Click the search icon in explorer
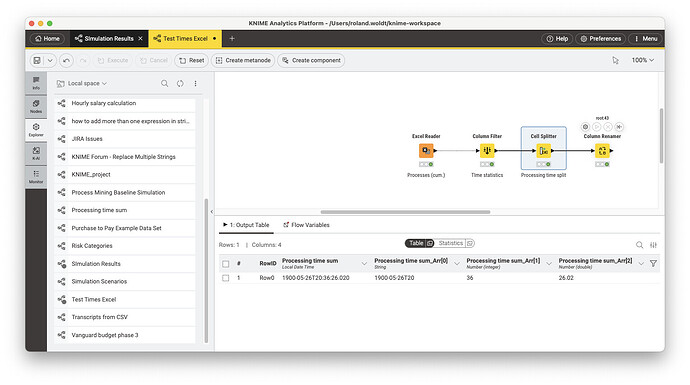Screen dimensions: 690x385 165,83
